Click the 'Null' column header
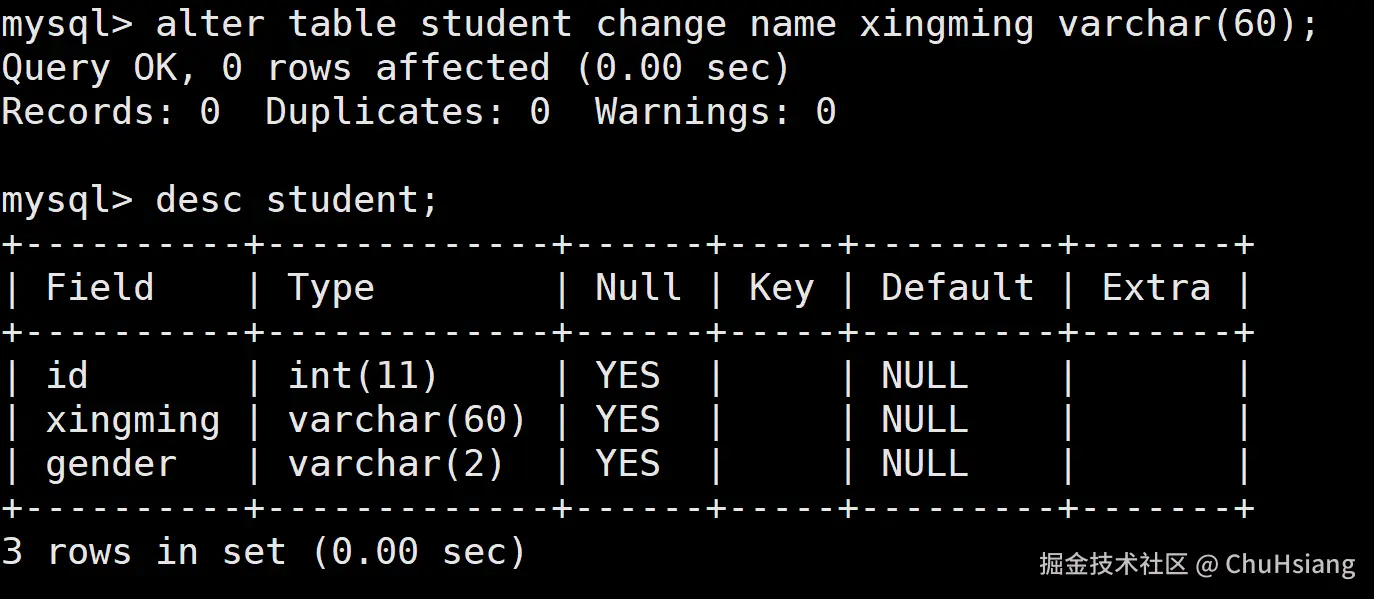 [x=638, y=288]
